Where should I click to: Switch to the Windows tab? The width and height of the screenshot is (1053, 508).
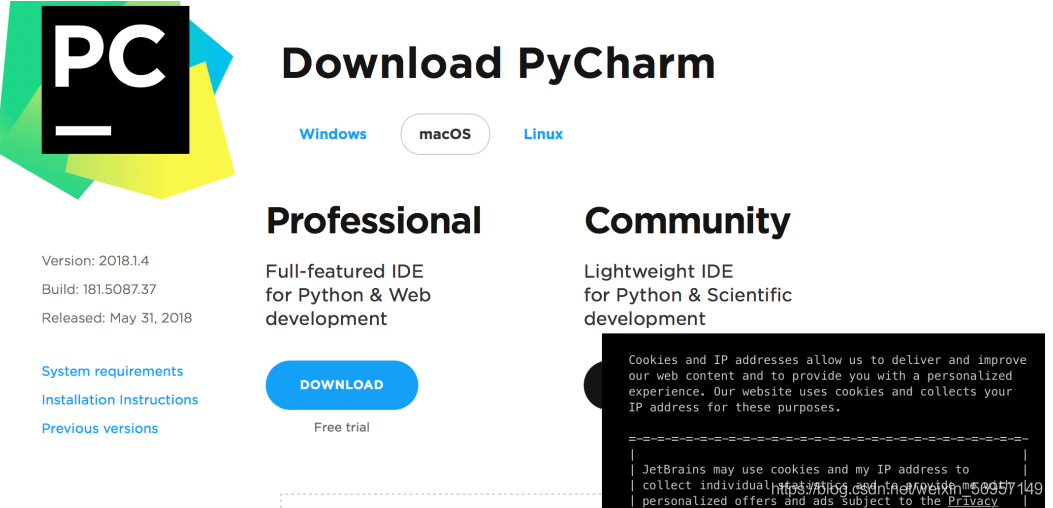(333, 134)
